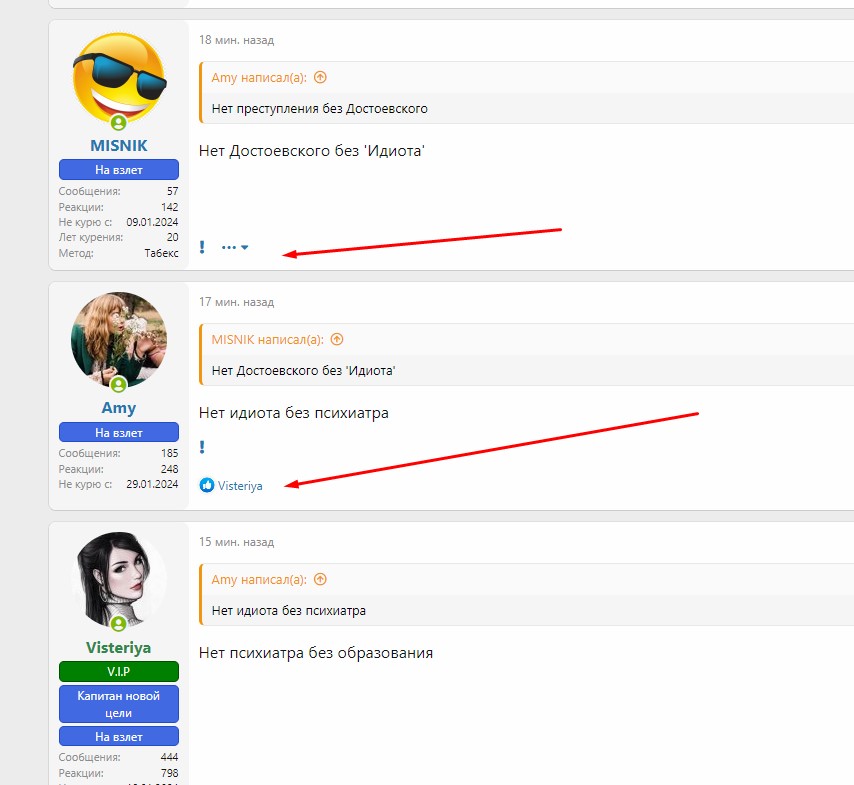854x785 pixels.
Task: Open MISNIK's sunglasses emoji avatar
Action: pos(119,78)
